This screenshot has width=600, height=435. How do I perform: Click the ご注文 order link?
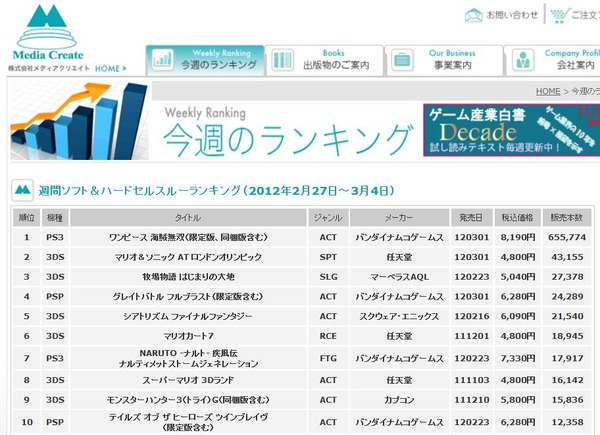[585, 15]
